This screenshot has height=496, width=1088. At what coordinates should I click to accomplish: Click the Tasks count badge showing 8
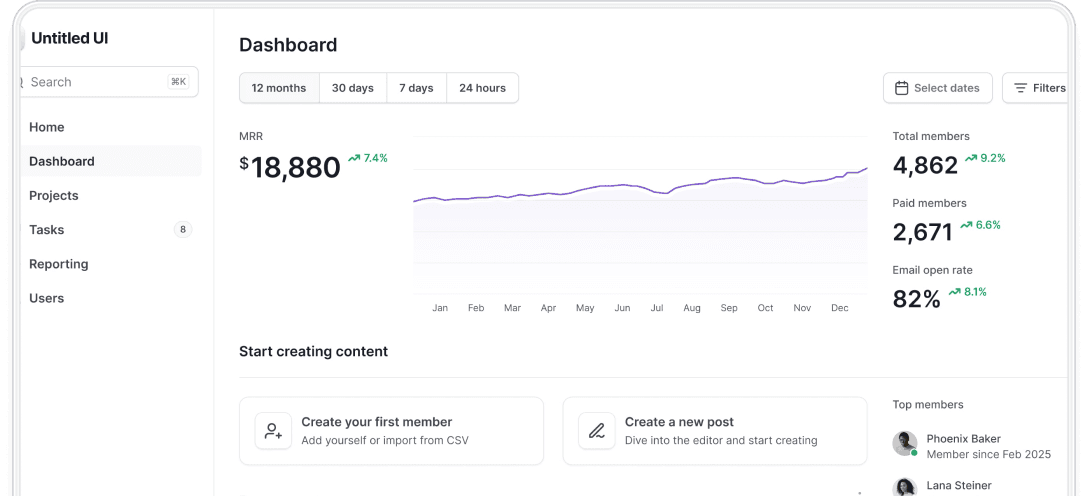point(182,230)
